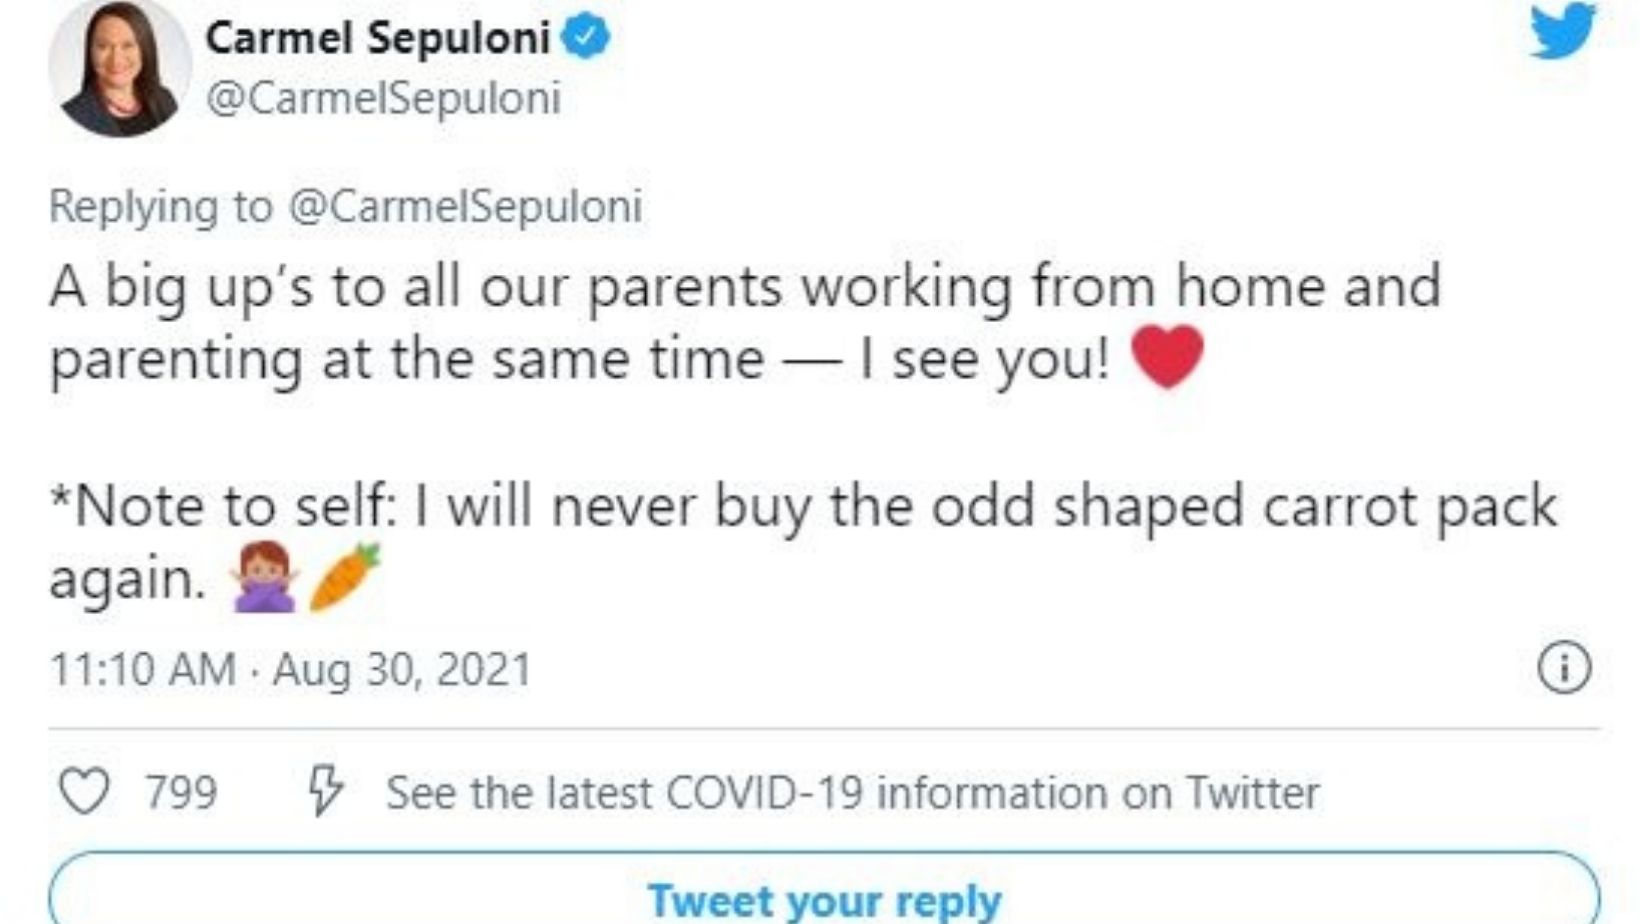Open the 11:10 AM timestamp link
The height and width of the screenshot is (924, 1640).
coord(143,669)
